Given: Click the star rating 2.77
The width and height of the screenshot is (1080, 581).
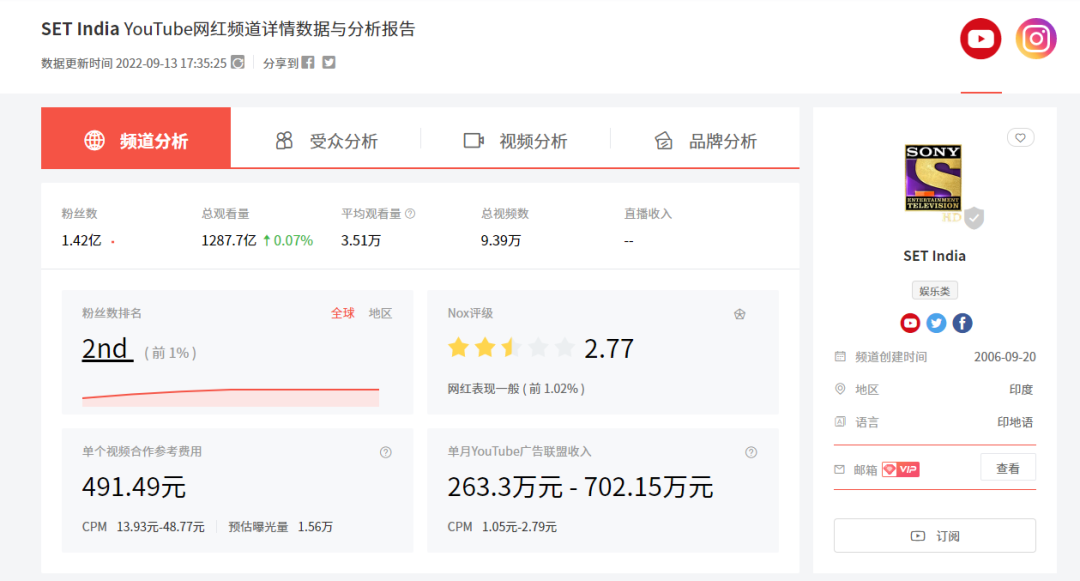Looking at the screenshot, I should pos(539,348).
